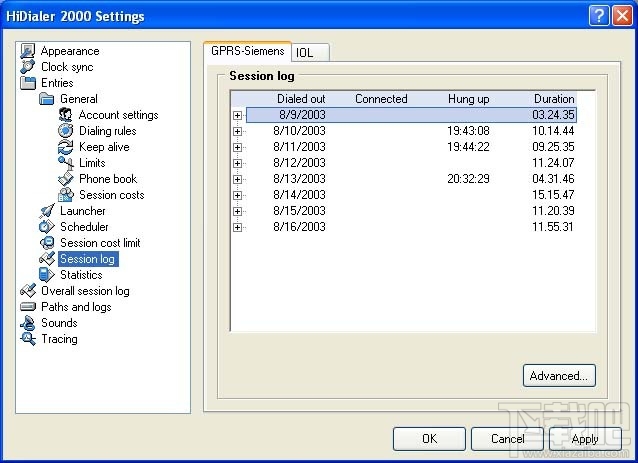Screen dimensions: 638x463
Task: Close the HiDialer 2000 Settings dialog
Action: pyautogui.click(x=622, y=16)
